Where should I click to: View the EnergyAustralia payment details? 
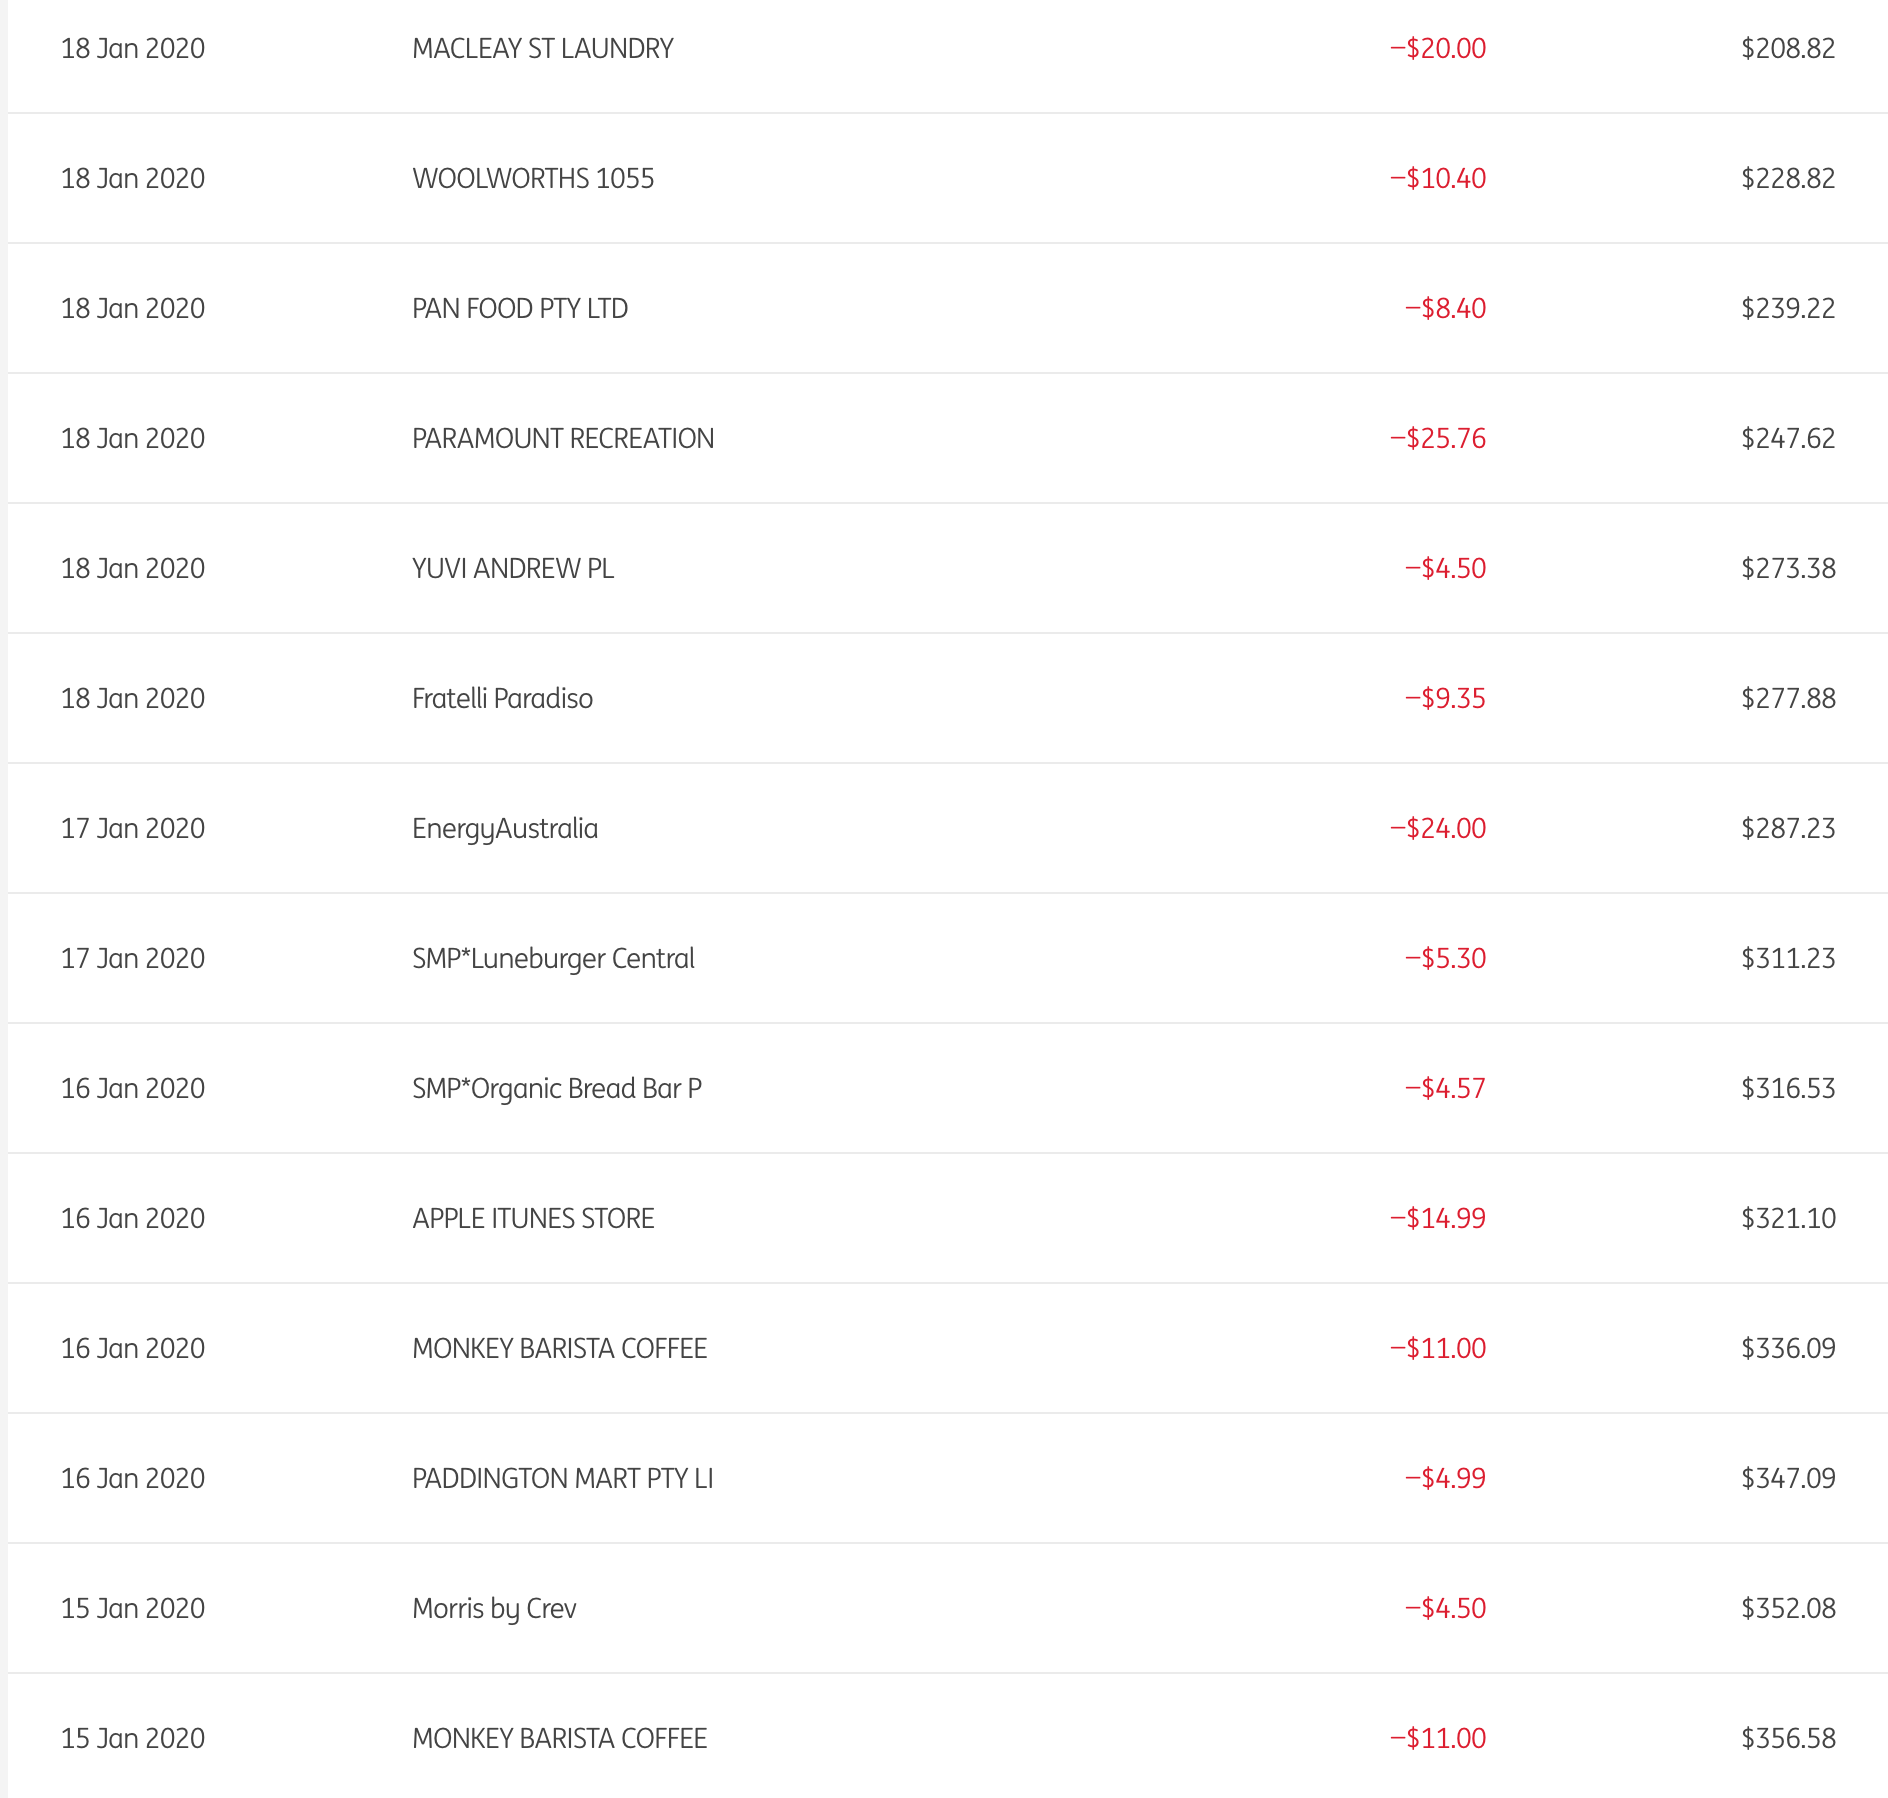coord(505,828)
